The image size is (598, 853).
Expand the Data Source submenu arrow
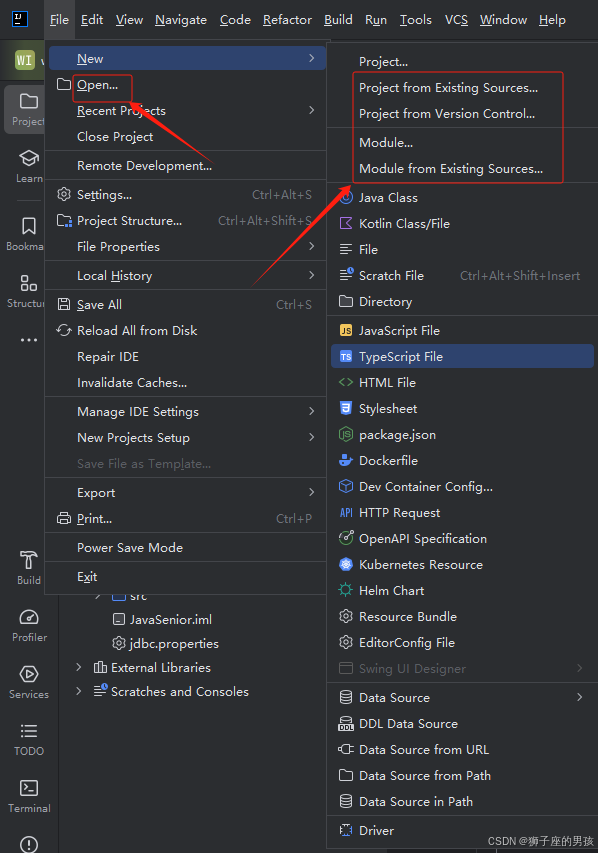coord(579,697)
